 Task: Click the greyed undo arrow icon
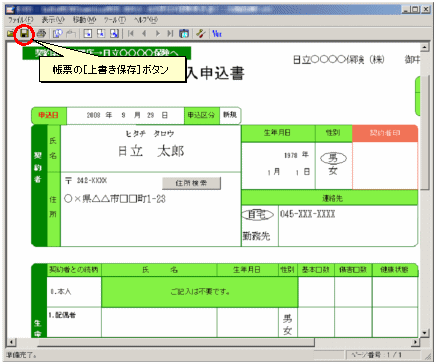point(71,34)
